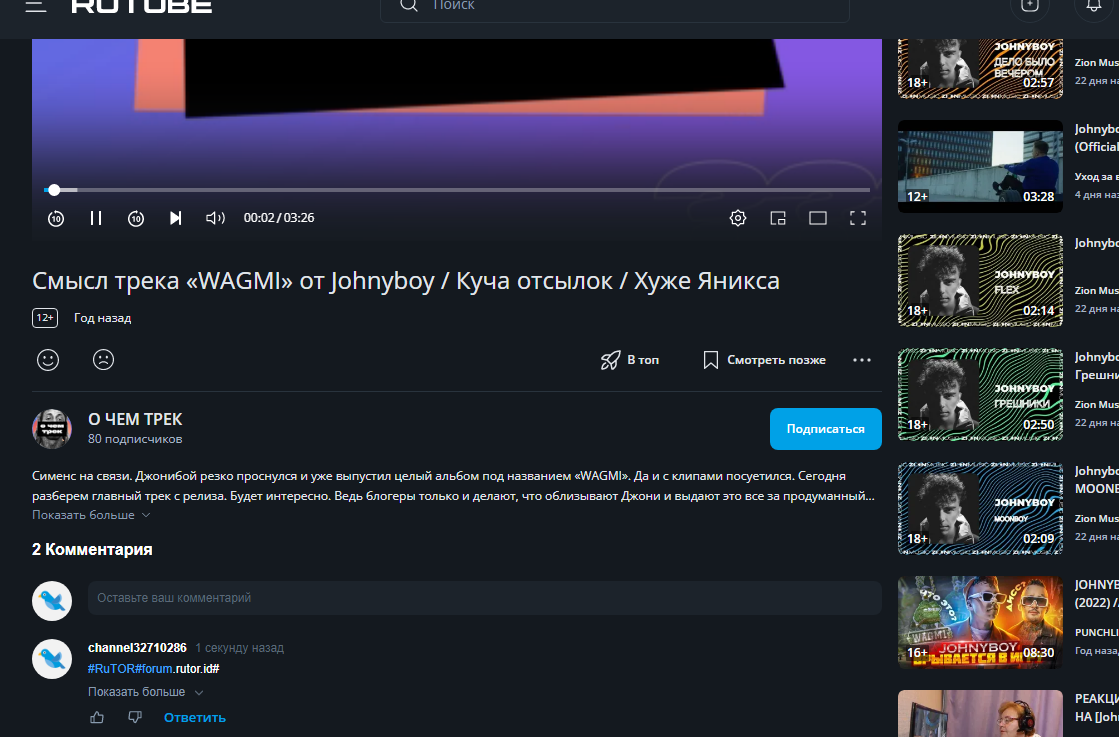Screen dimensions: 1119x737
Task: Open the three-dots more actions menu
Action: (x=862, y=360)
